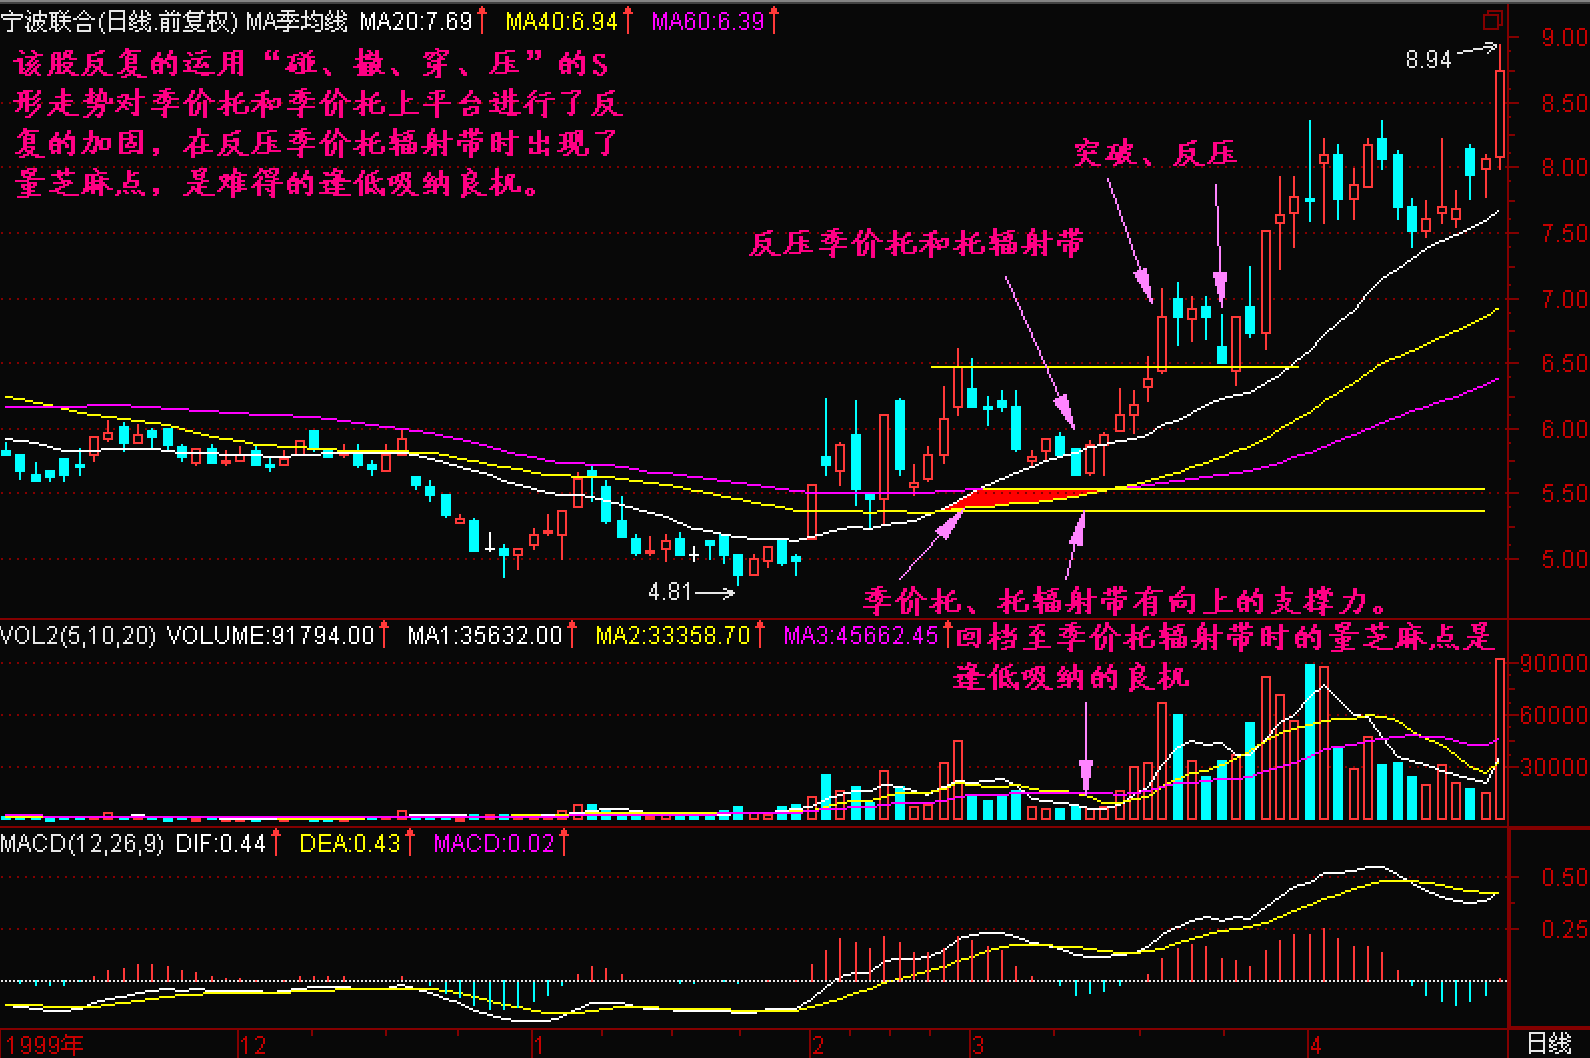This screenshot has width=1590, height=1058.
Task: Select the MACD(12,26,9) indicator label
Action: pos(82,844)
